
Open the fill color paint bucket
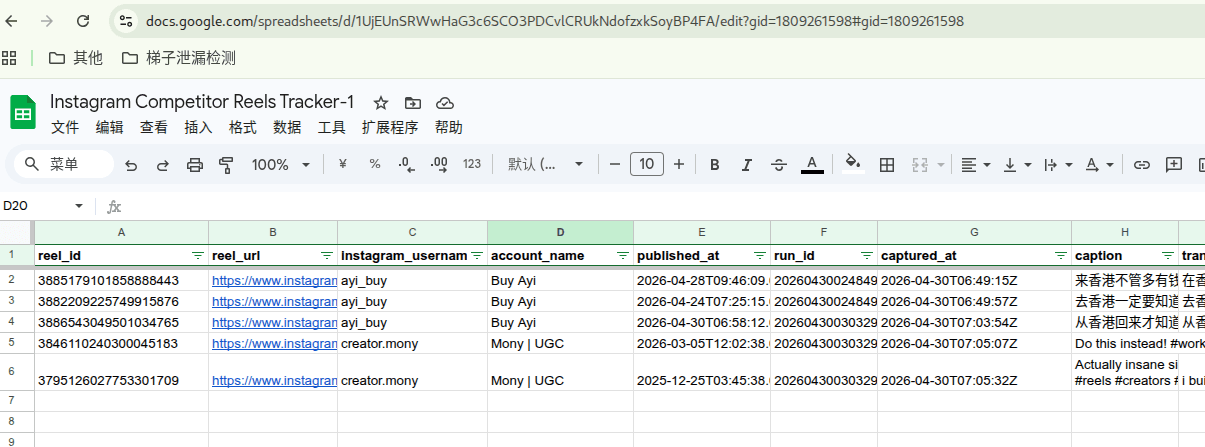(853, 164)
